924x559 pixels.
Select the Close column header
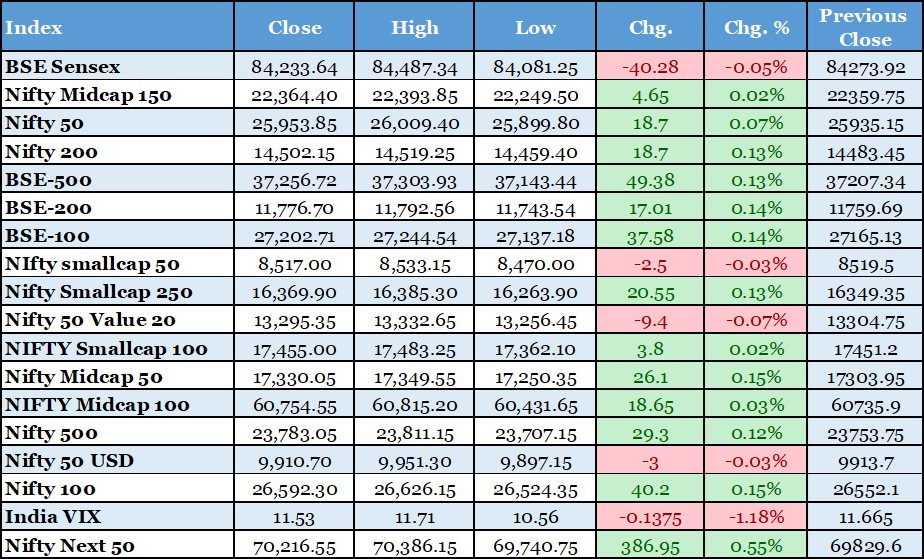click(295, 27)
